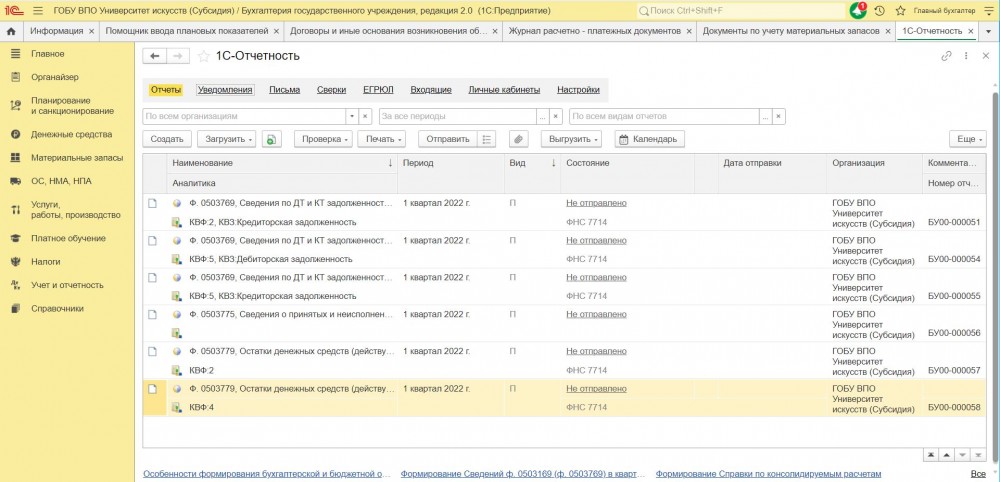This screenshot has width=1000, height=482.
Task: Open the Календарь button
Action: pos(649,139)
